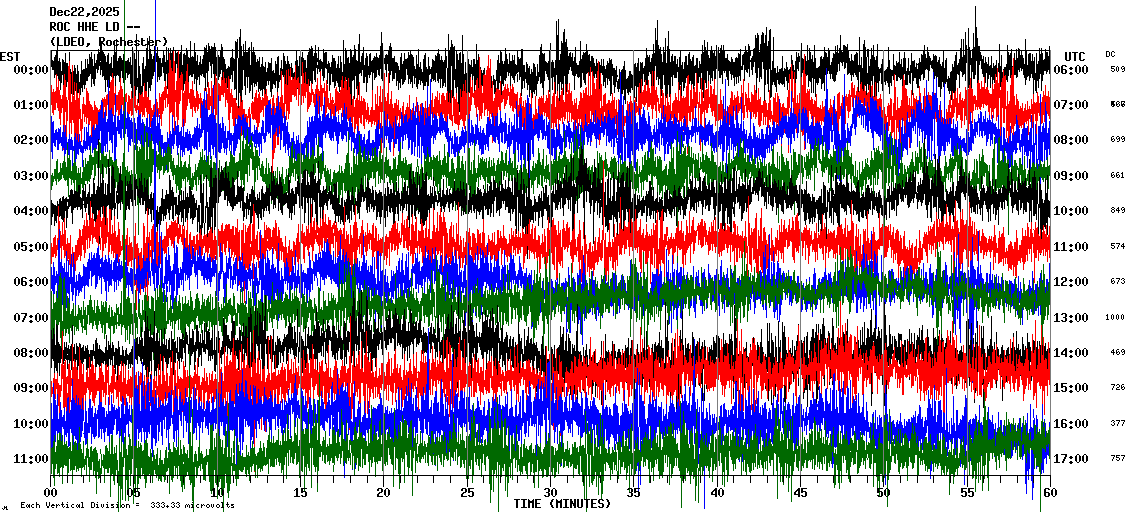Click the UTC-side 07:00 label
1130x519 pixels.
click(1070, 105)
